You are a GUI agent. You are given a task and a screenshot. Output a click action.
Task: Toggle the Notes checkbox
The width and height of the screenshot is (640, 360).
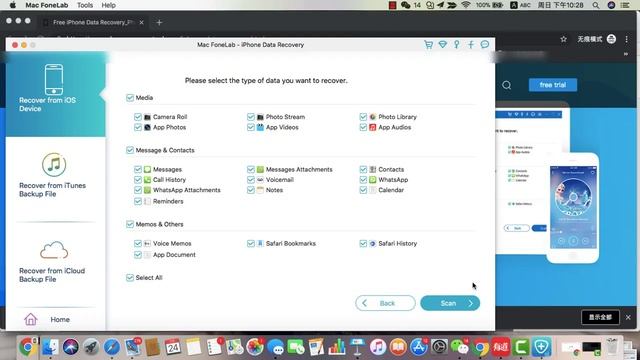(251, 190)
